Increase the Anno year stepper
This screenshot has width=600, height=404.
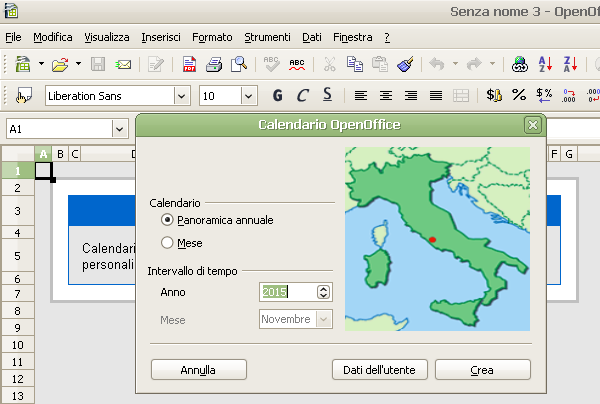pos(323,288)
